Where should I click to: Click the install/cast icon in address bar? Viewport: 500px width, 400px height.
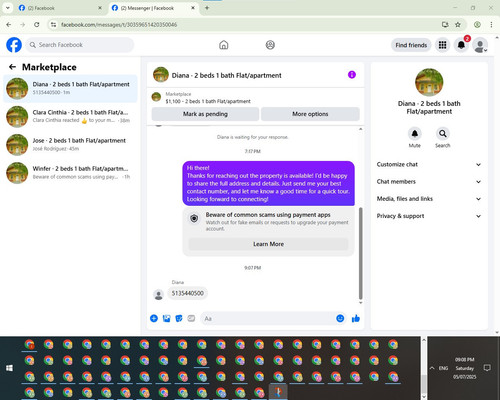click(445, 24)
